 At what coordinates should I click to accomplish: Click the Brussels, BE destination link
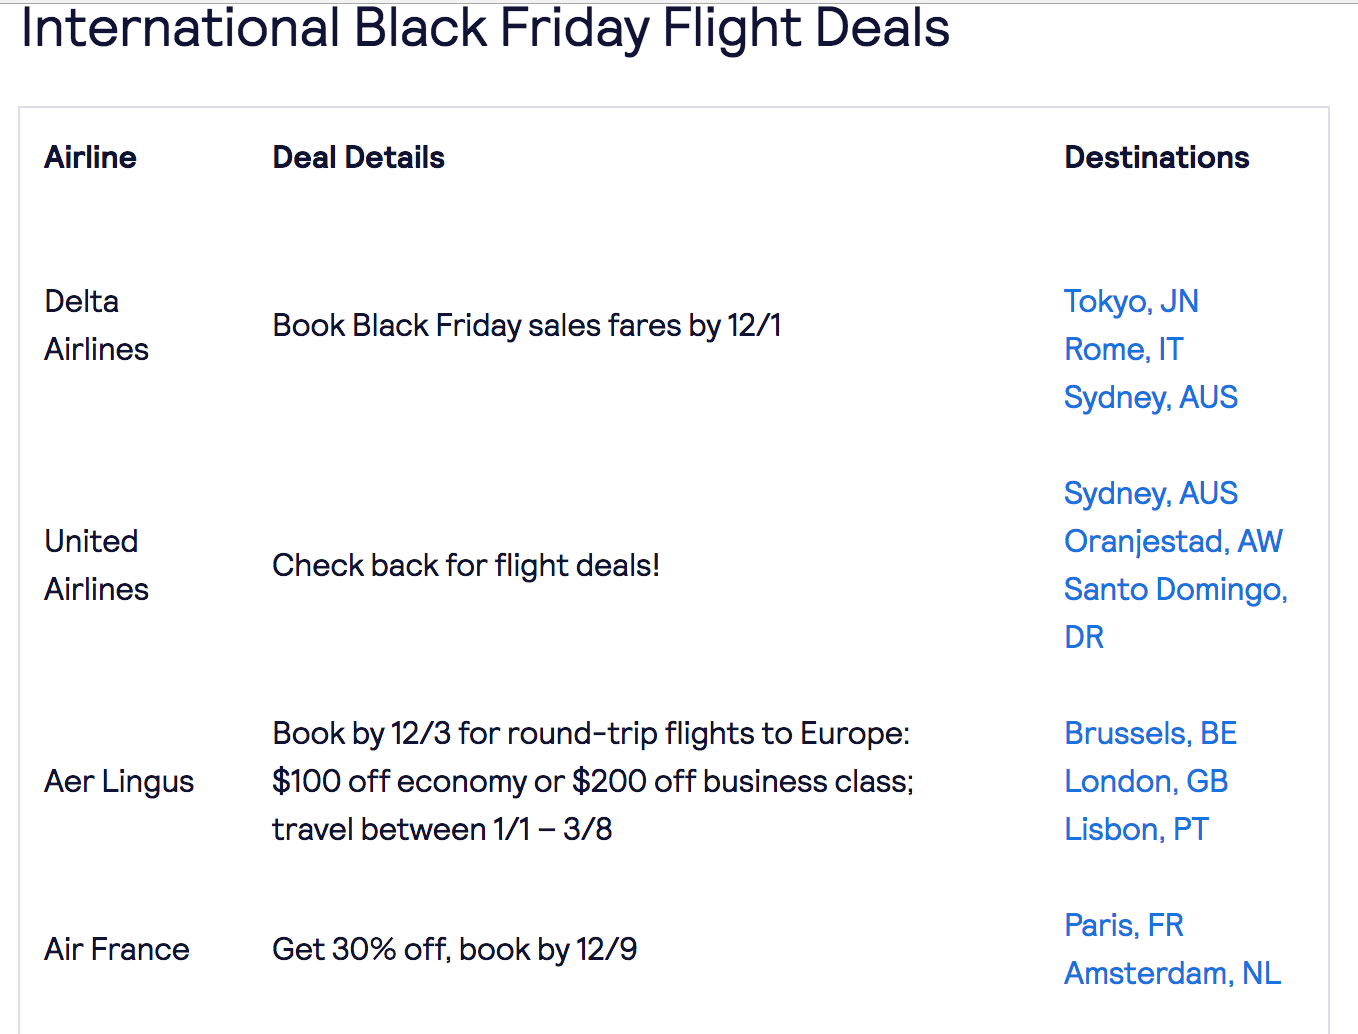(x=1150, y=733)
